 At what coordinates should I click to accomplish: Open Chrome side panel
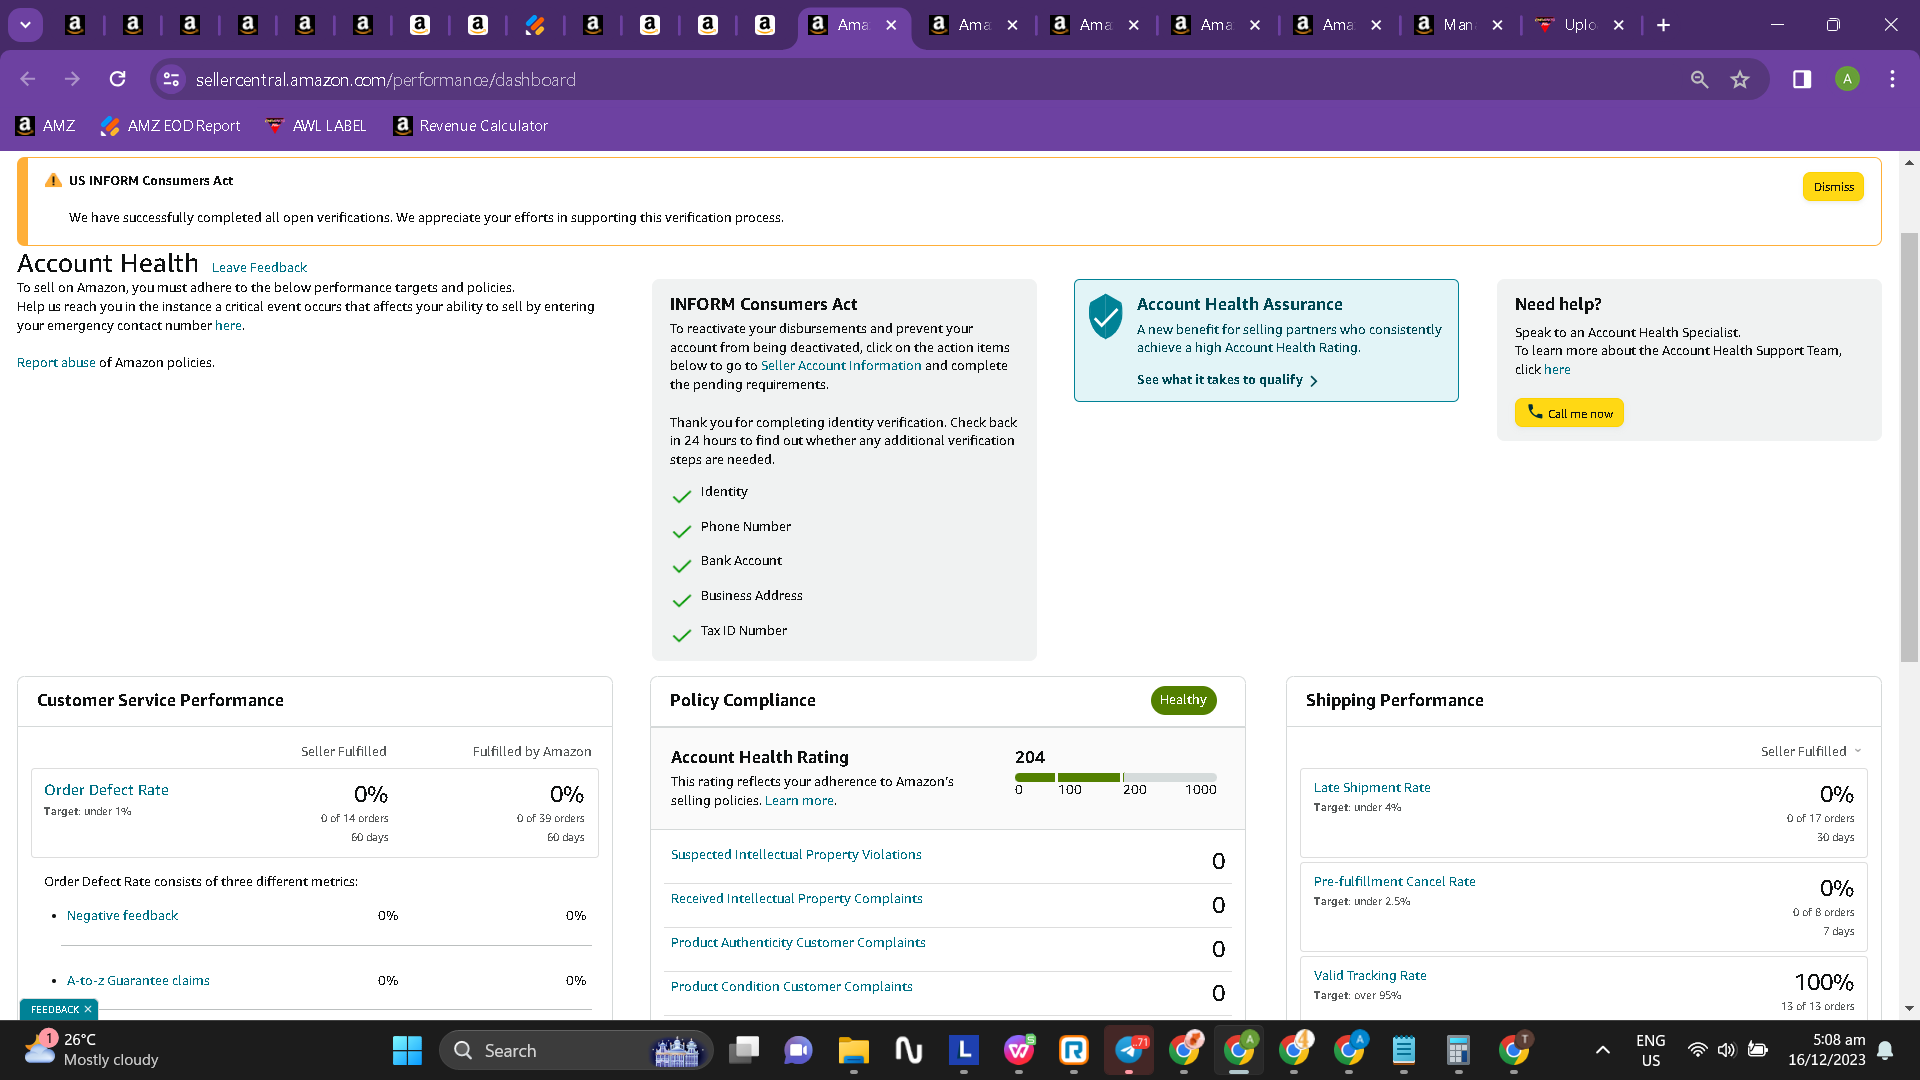pos(1802,79)
